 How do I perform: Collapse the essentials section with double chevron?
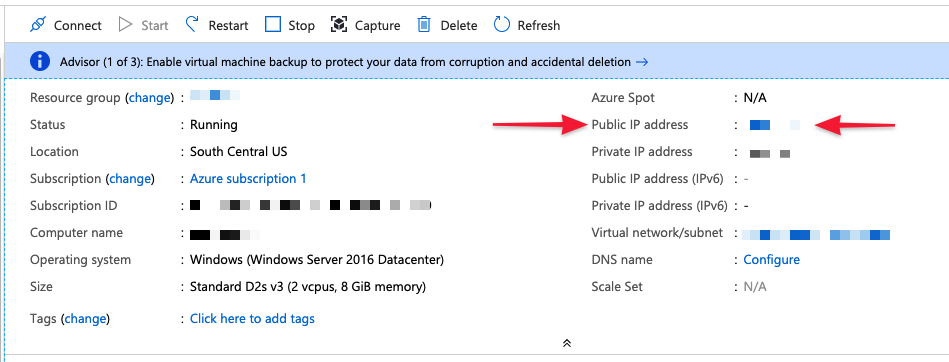point(567,343)
